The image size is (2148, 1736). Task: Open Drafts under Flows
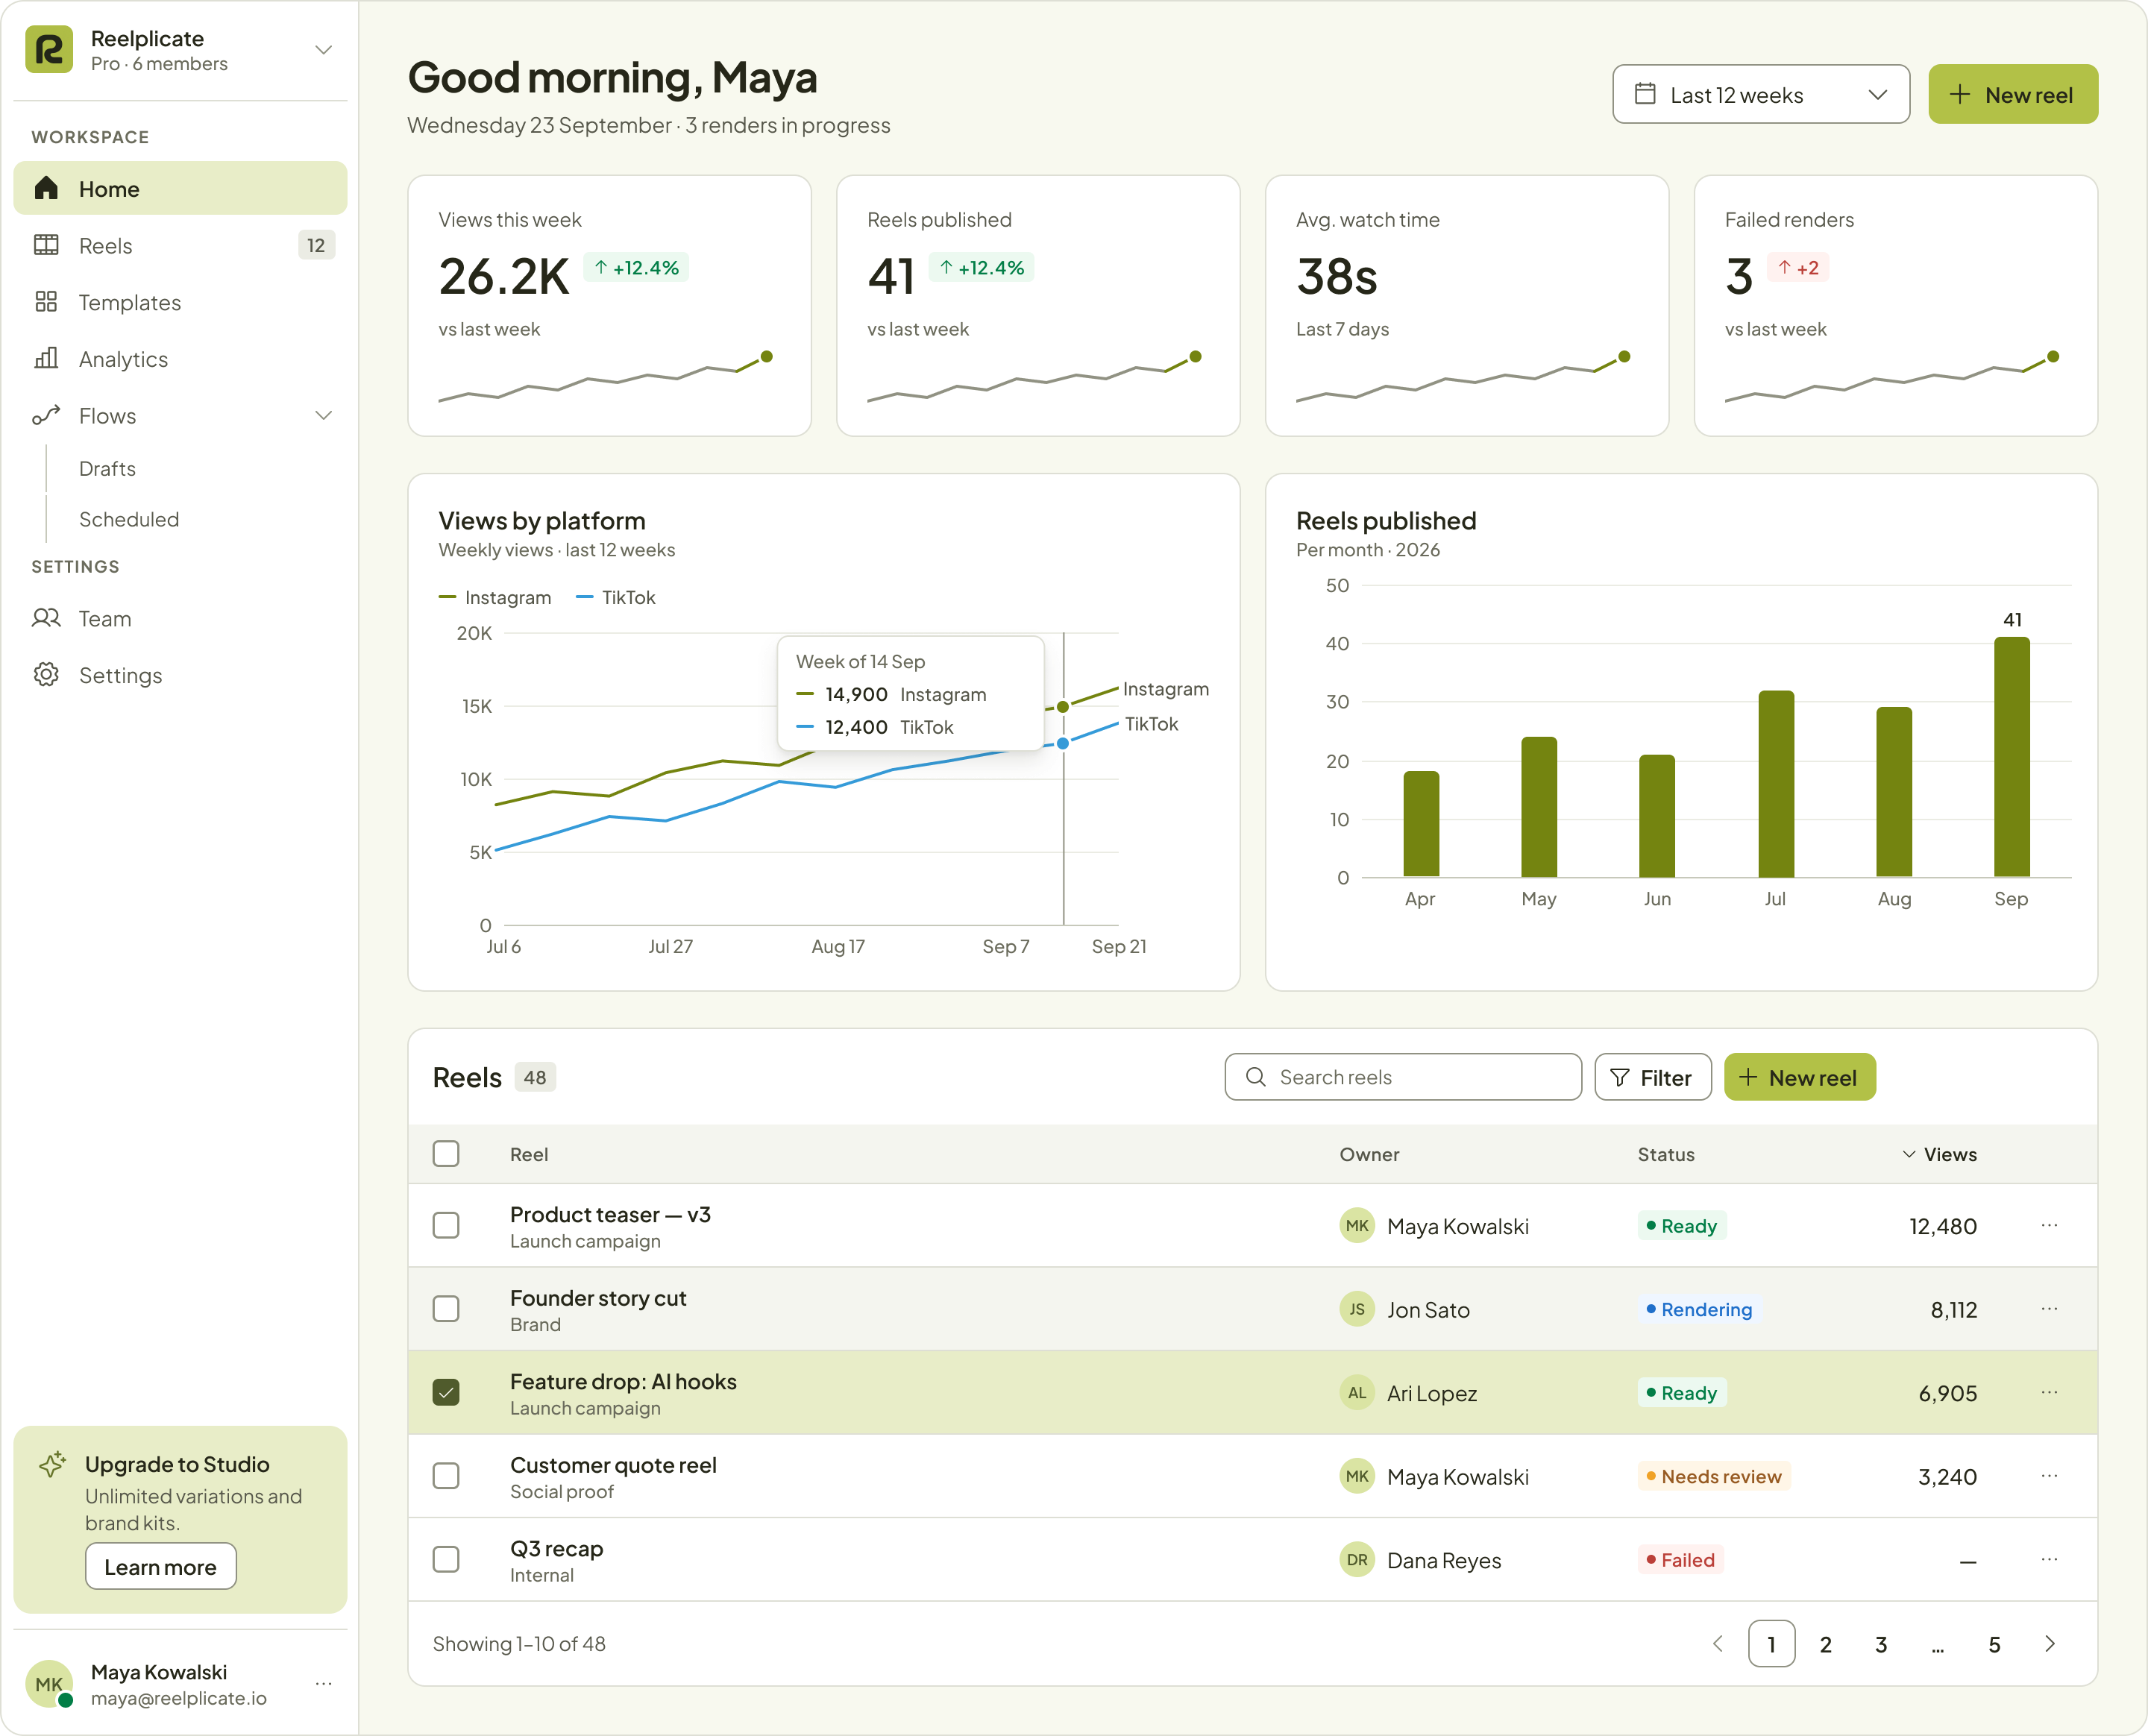tap(107, 468)
